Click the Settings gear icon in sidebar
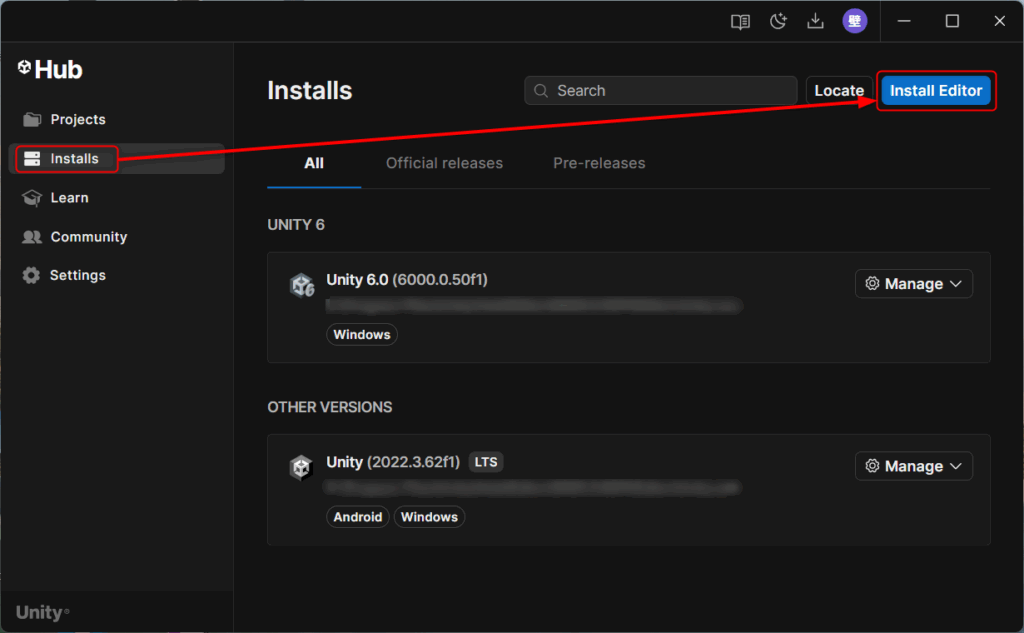This screenshot has height=633, width=1024. click(x=31, y=275)
